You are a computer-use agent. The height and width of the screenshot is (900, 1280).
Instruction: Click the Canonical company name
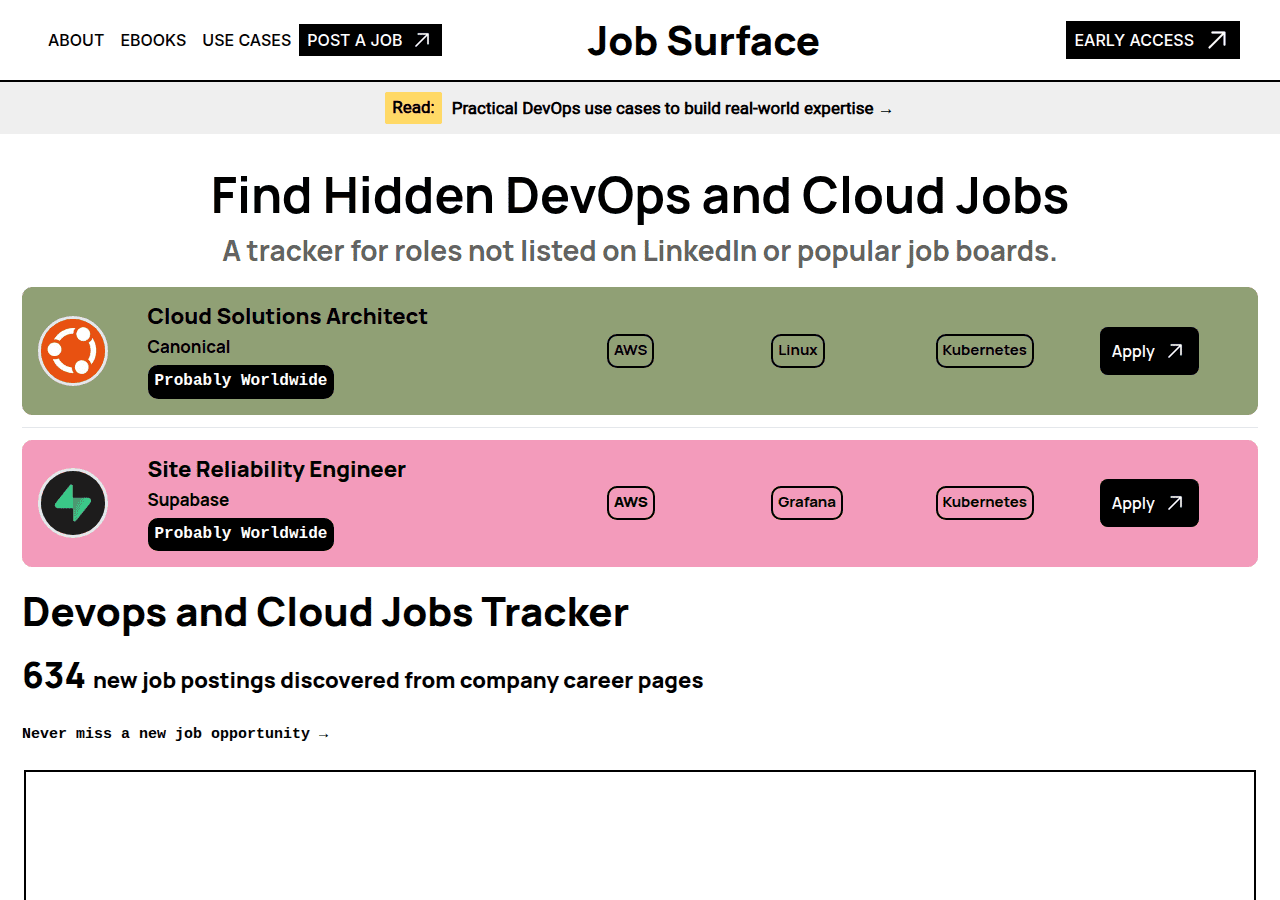[189, 347]
